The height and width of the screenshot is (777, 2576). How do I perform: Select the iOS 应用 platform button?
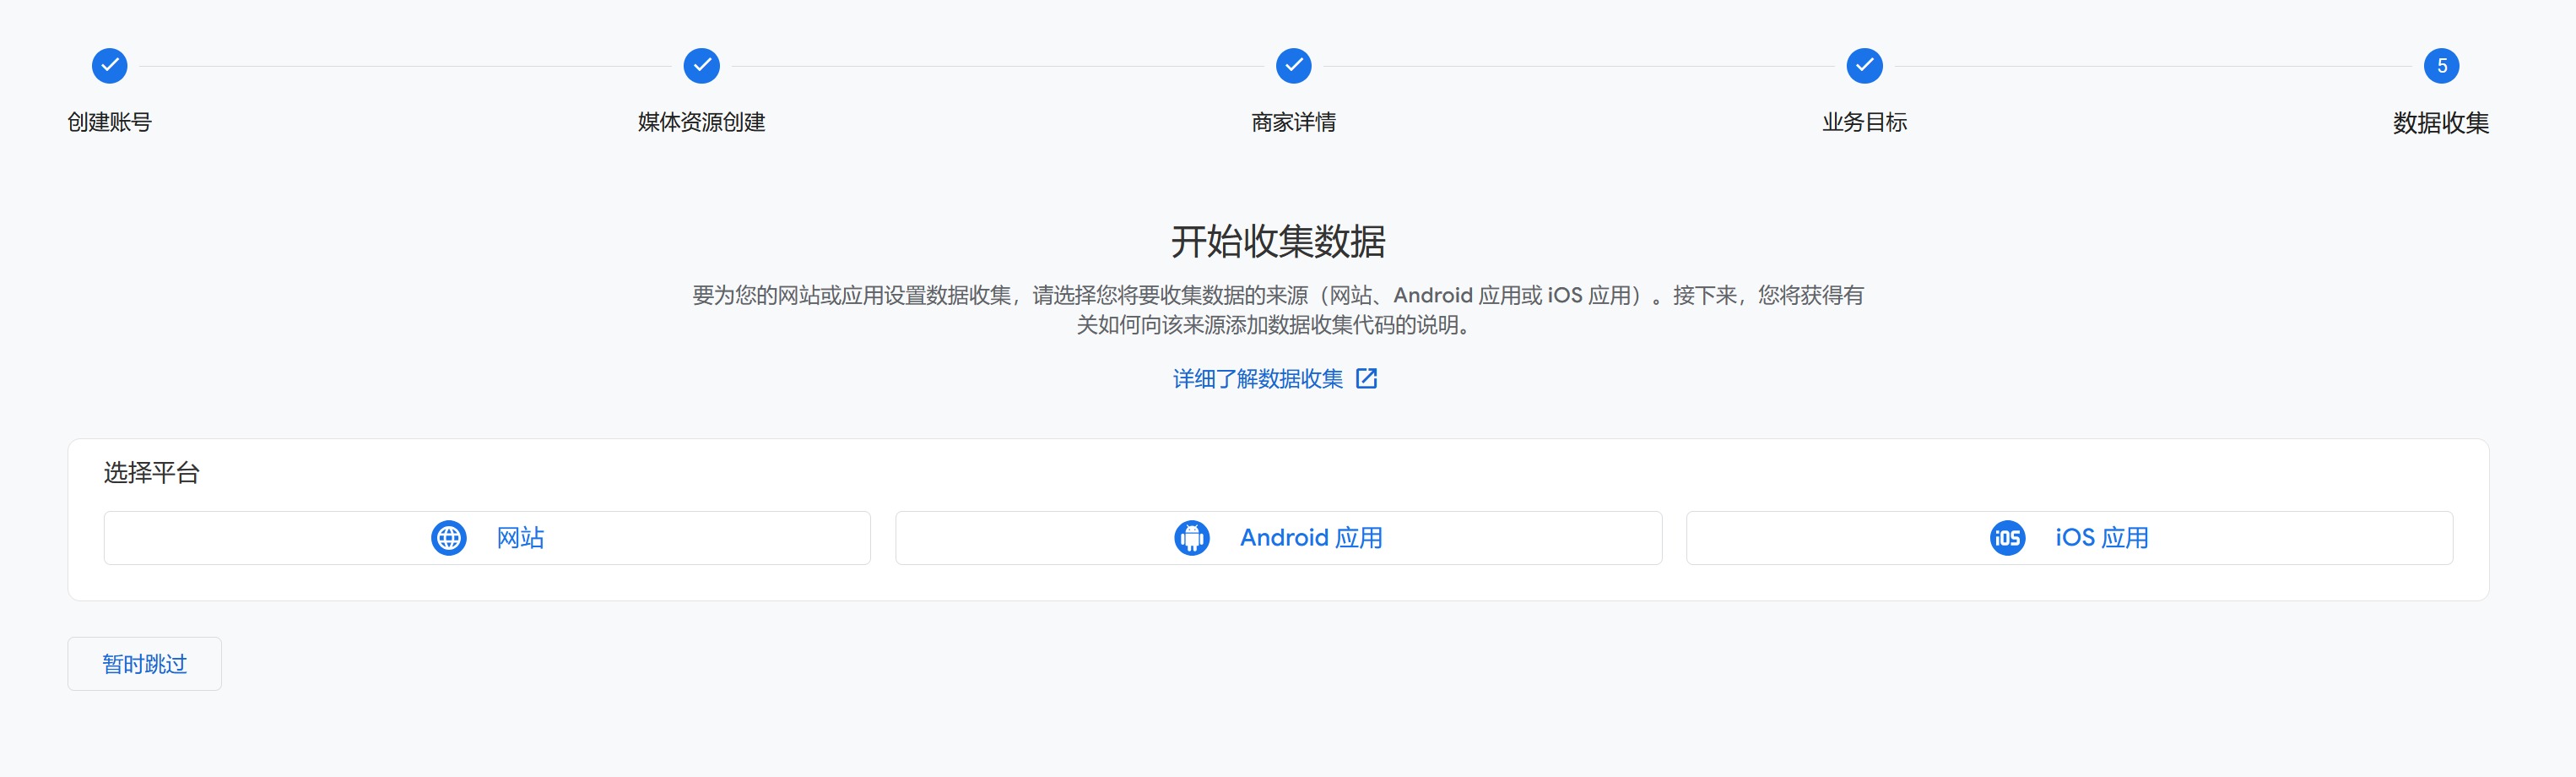(2070, 538)
